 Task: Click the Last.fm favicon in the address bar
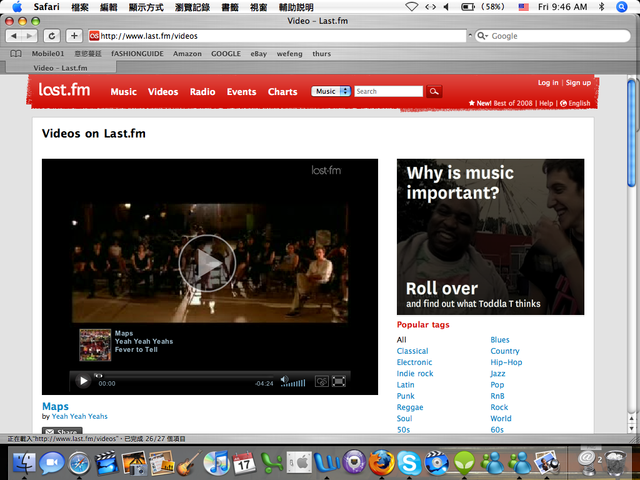coord(94,36)
